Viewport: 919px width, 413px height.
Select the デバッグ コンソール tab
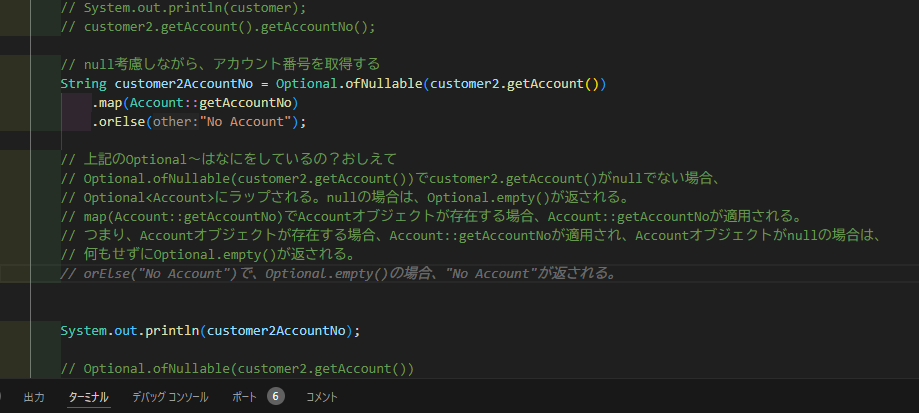point(170,397)
